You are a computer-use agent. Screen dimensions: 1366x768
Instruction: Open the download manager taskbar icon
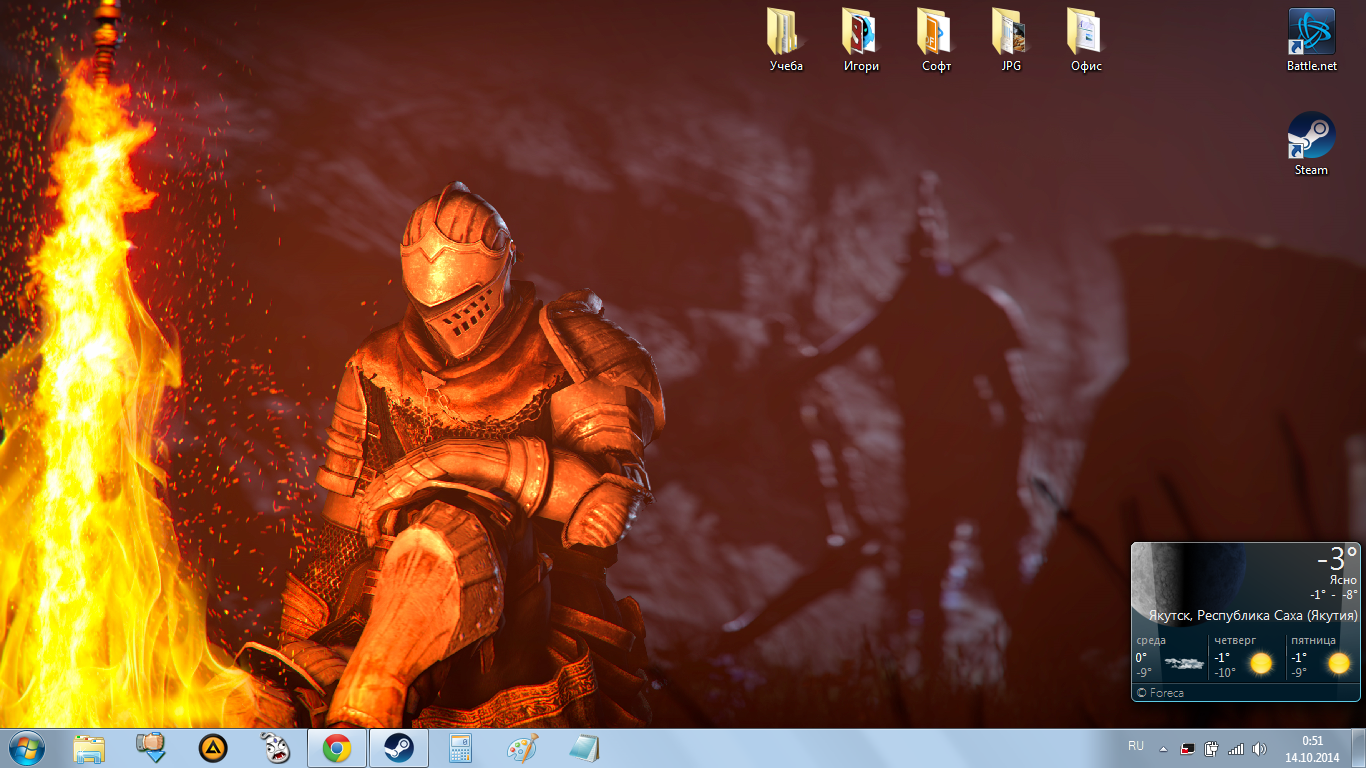point(151,748)
